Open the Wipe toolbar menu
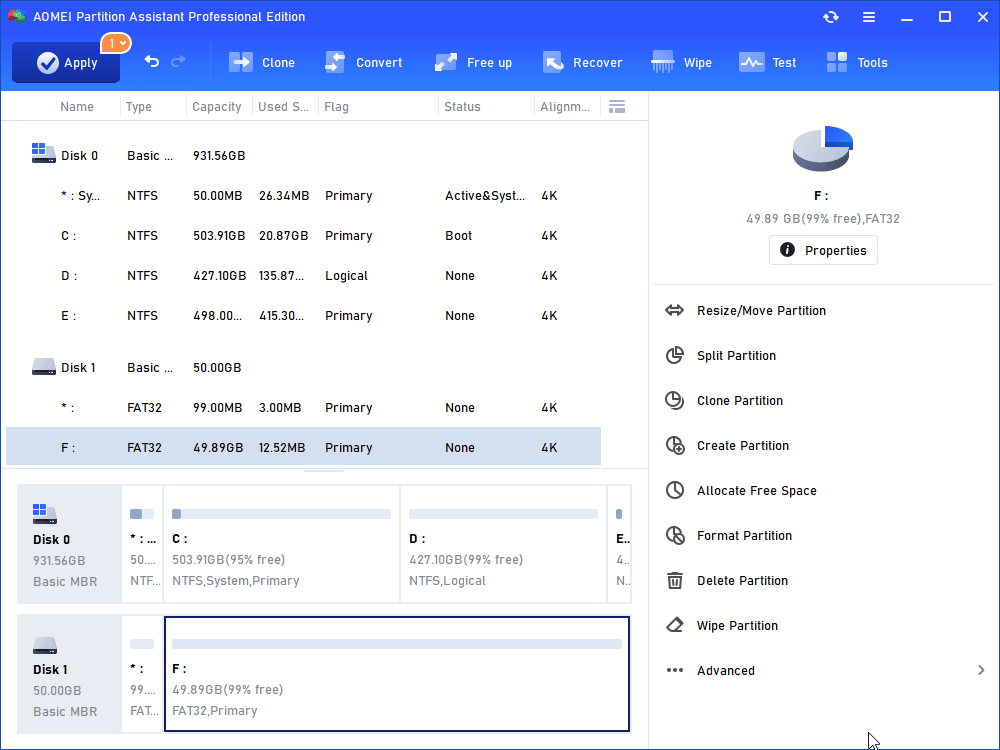The width and height of the screenshot is (1000, 750). 681,62
